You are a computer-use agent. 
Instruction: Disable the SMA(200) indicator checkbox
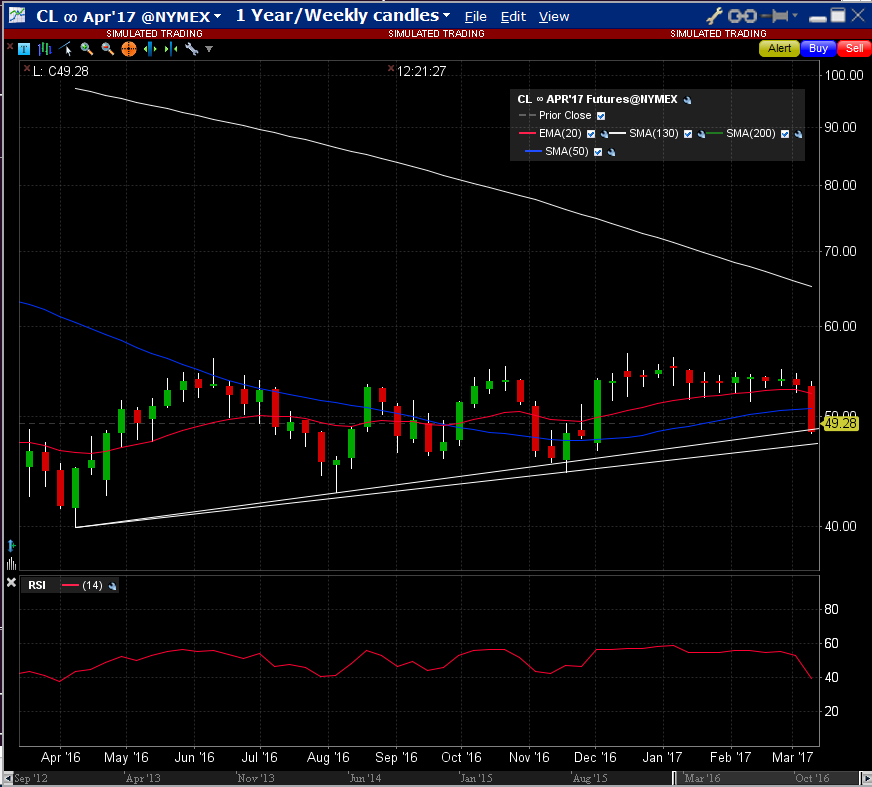(x=785, y=134)
